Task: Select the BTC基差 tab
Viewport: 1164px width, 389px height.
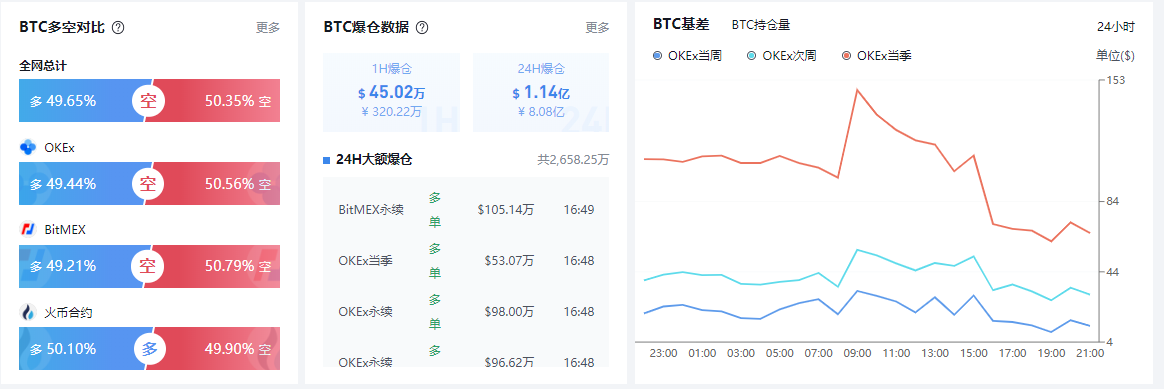Action: click(x=681, y=24)
